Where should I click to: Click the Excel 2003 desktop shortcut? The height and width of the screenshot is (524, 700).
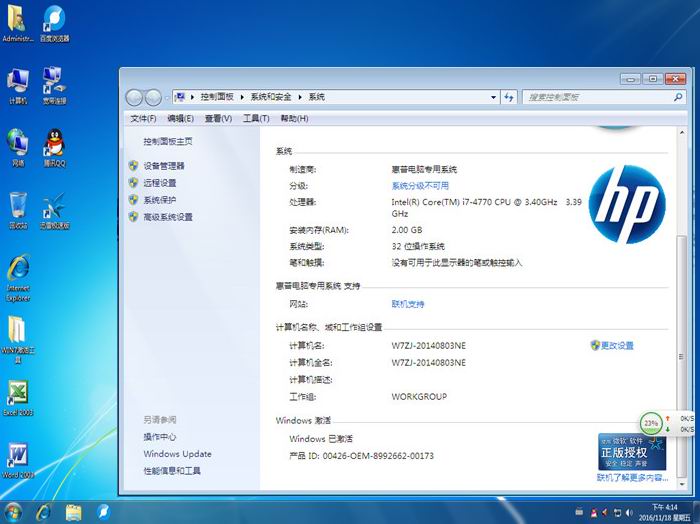coord(18,397)
